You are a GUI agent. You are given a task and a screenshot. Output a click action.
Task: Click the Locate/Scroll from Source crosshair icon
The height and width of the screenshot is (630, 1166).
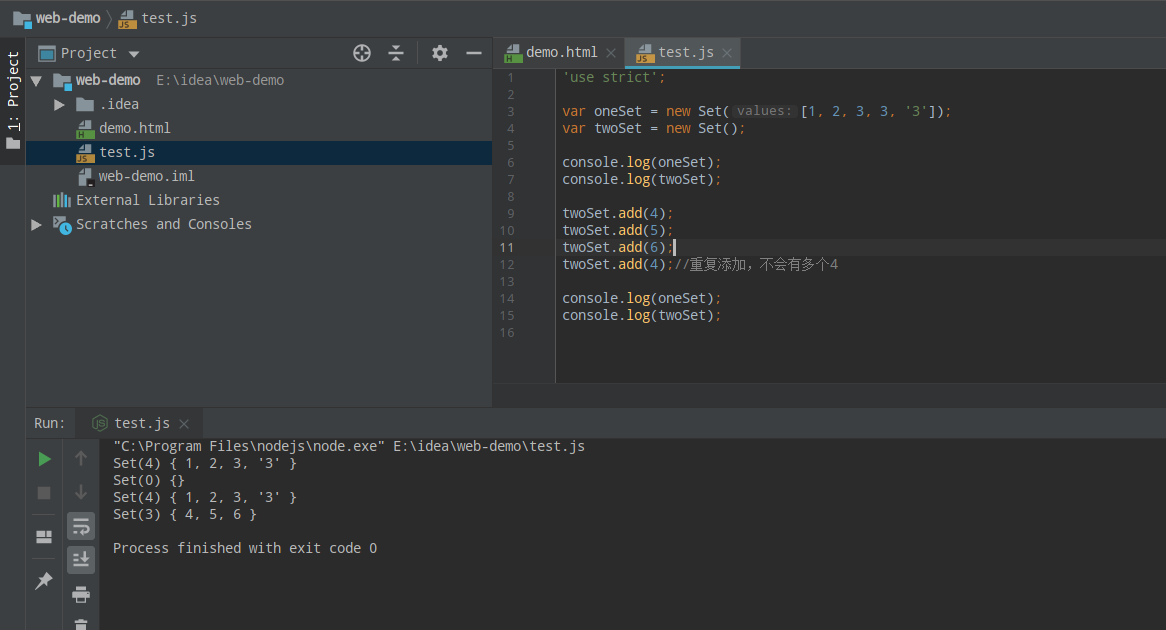tap(362, 53)
